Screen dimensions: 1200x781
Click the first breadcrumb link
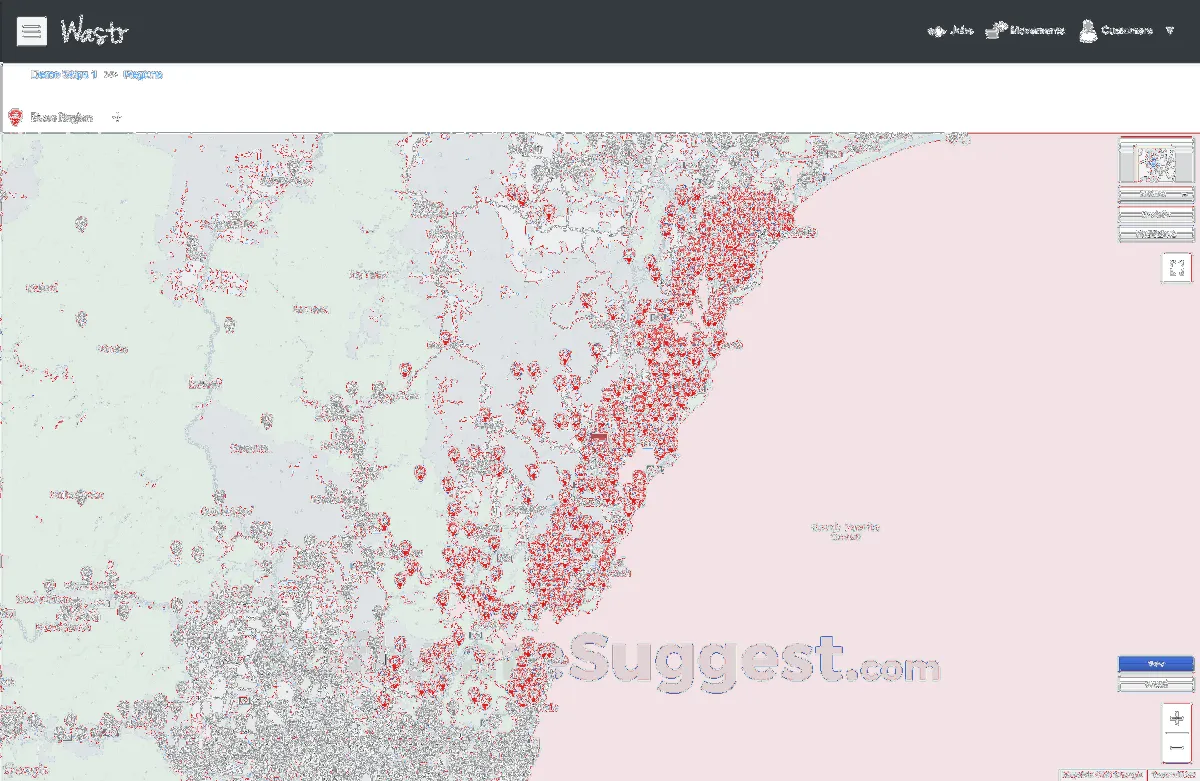63,74
